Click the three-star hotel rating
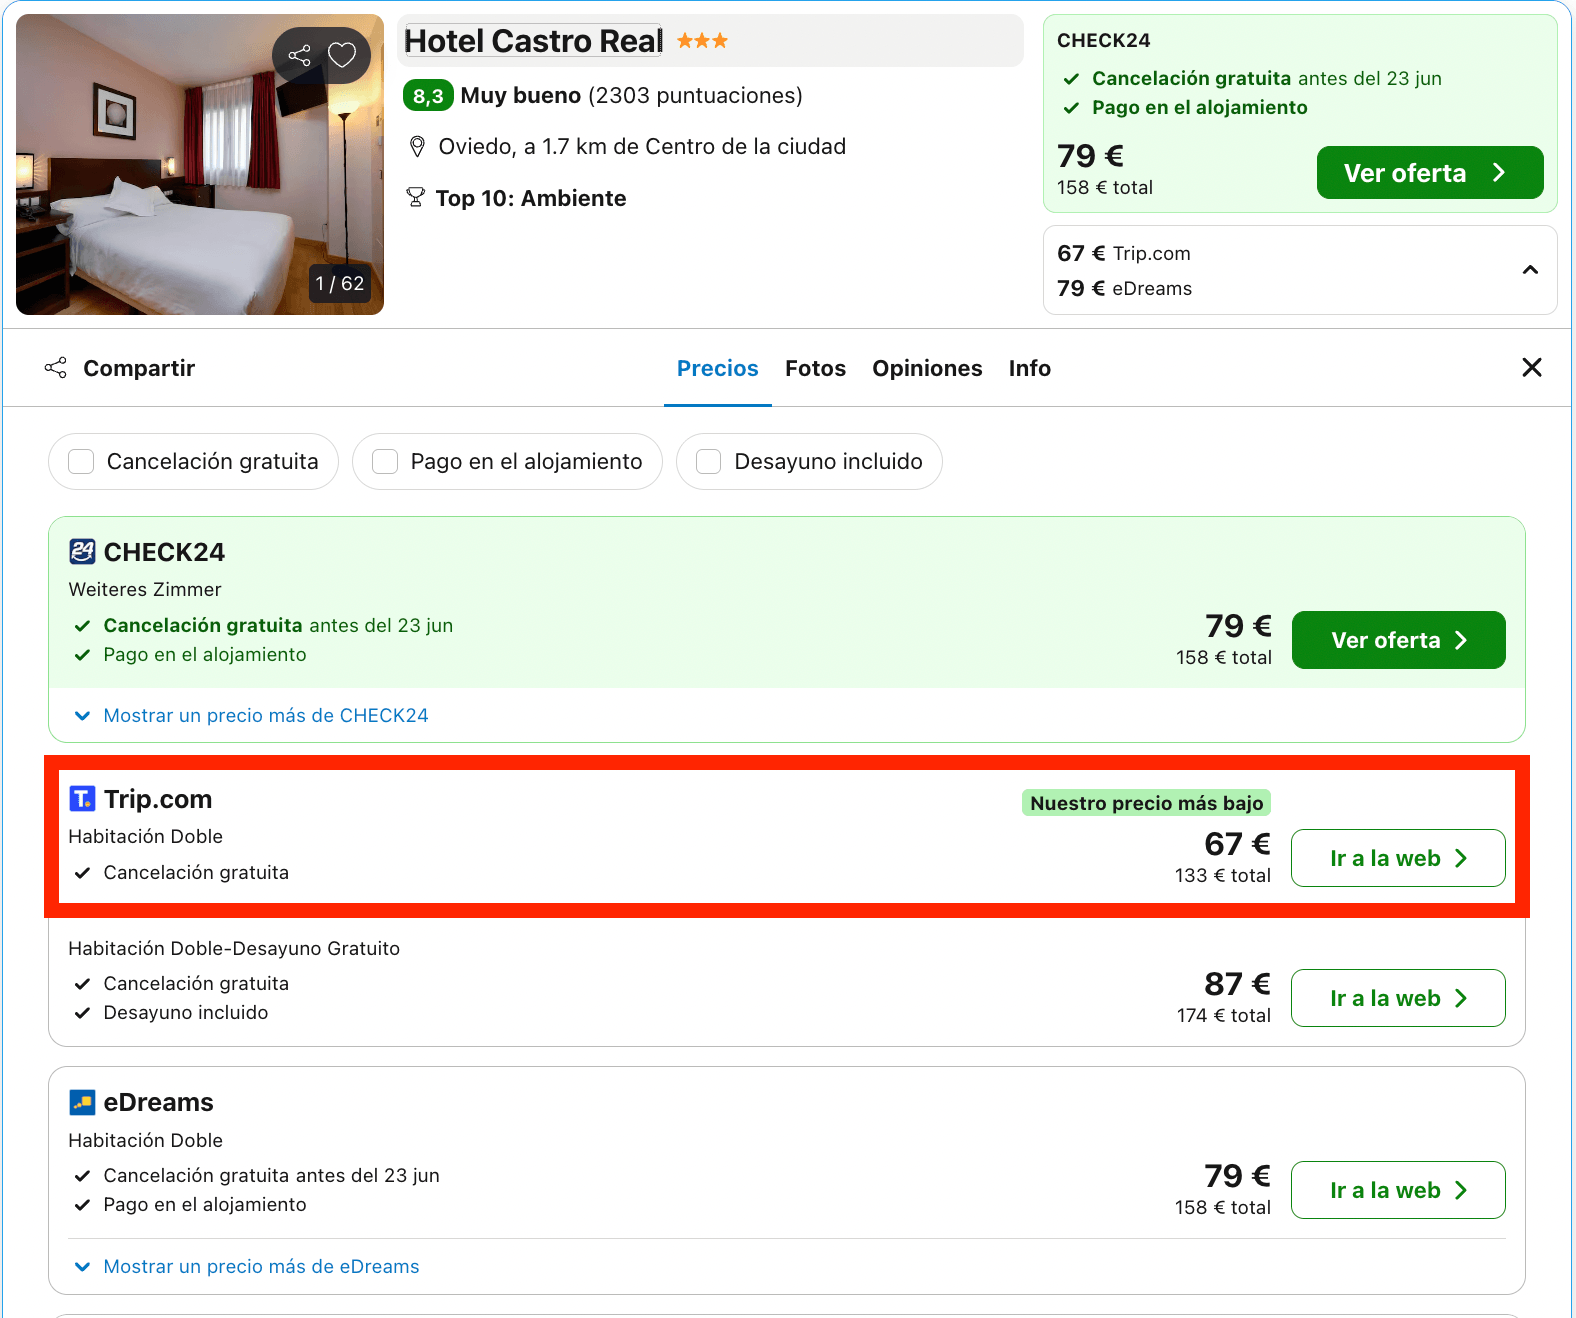This screenshot has width=1576, height=1318. tap(703, 41)
